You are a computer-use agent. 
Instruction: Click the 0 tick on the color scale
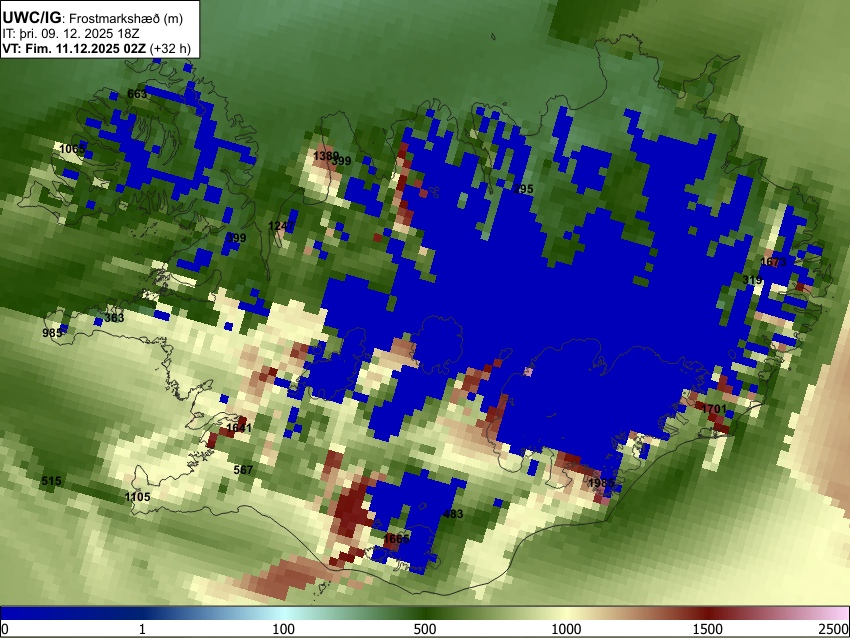click(x=5, y=629)
